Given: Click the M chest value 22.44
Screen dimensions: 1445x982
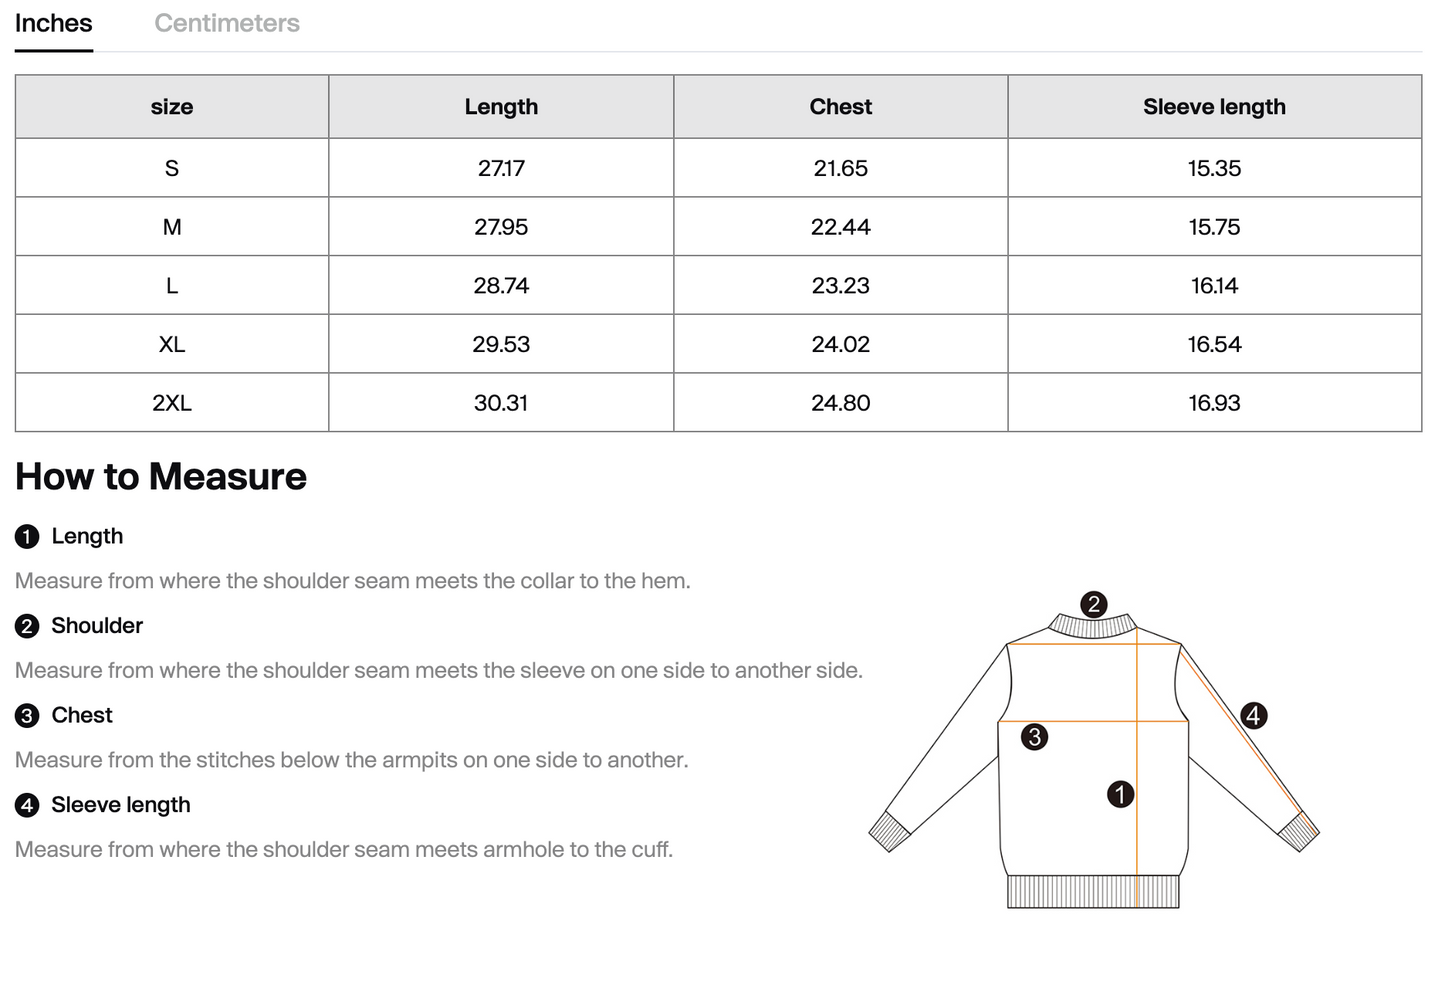Looking at the screenshot, I should tap(840, 227).
